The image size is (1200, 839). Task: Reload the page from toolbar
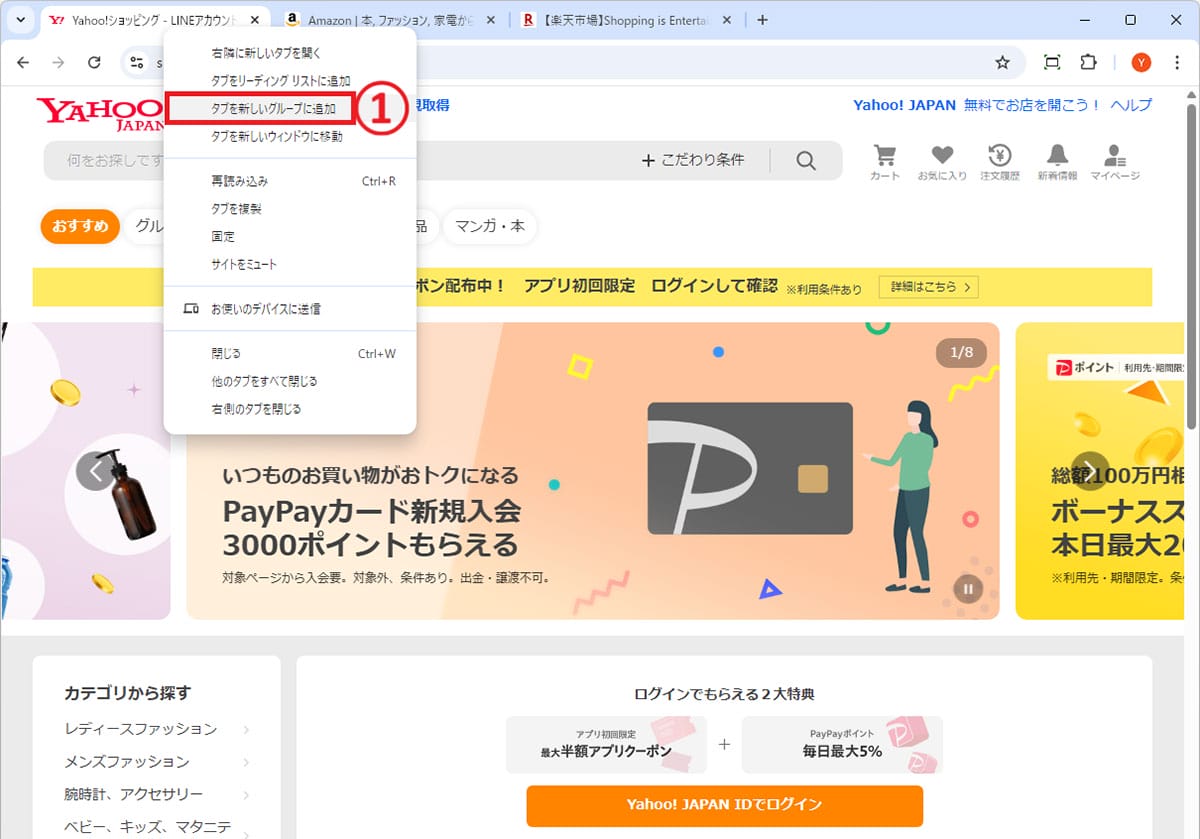[x=94, y=63]
